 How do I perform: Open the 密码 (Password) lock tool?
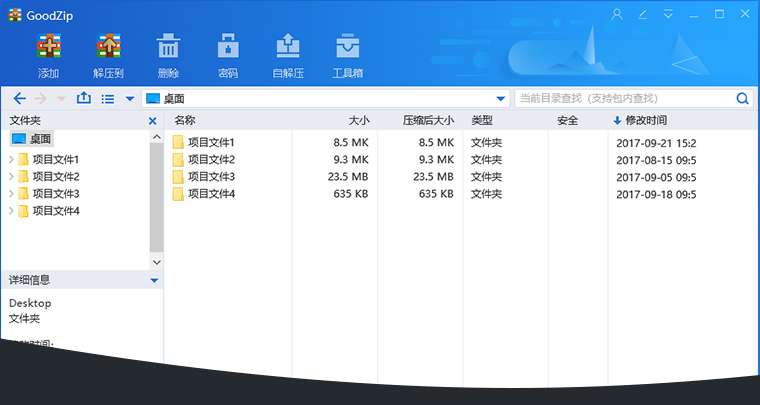pyautogui.click(x=228, y=49)
